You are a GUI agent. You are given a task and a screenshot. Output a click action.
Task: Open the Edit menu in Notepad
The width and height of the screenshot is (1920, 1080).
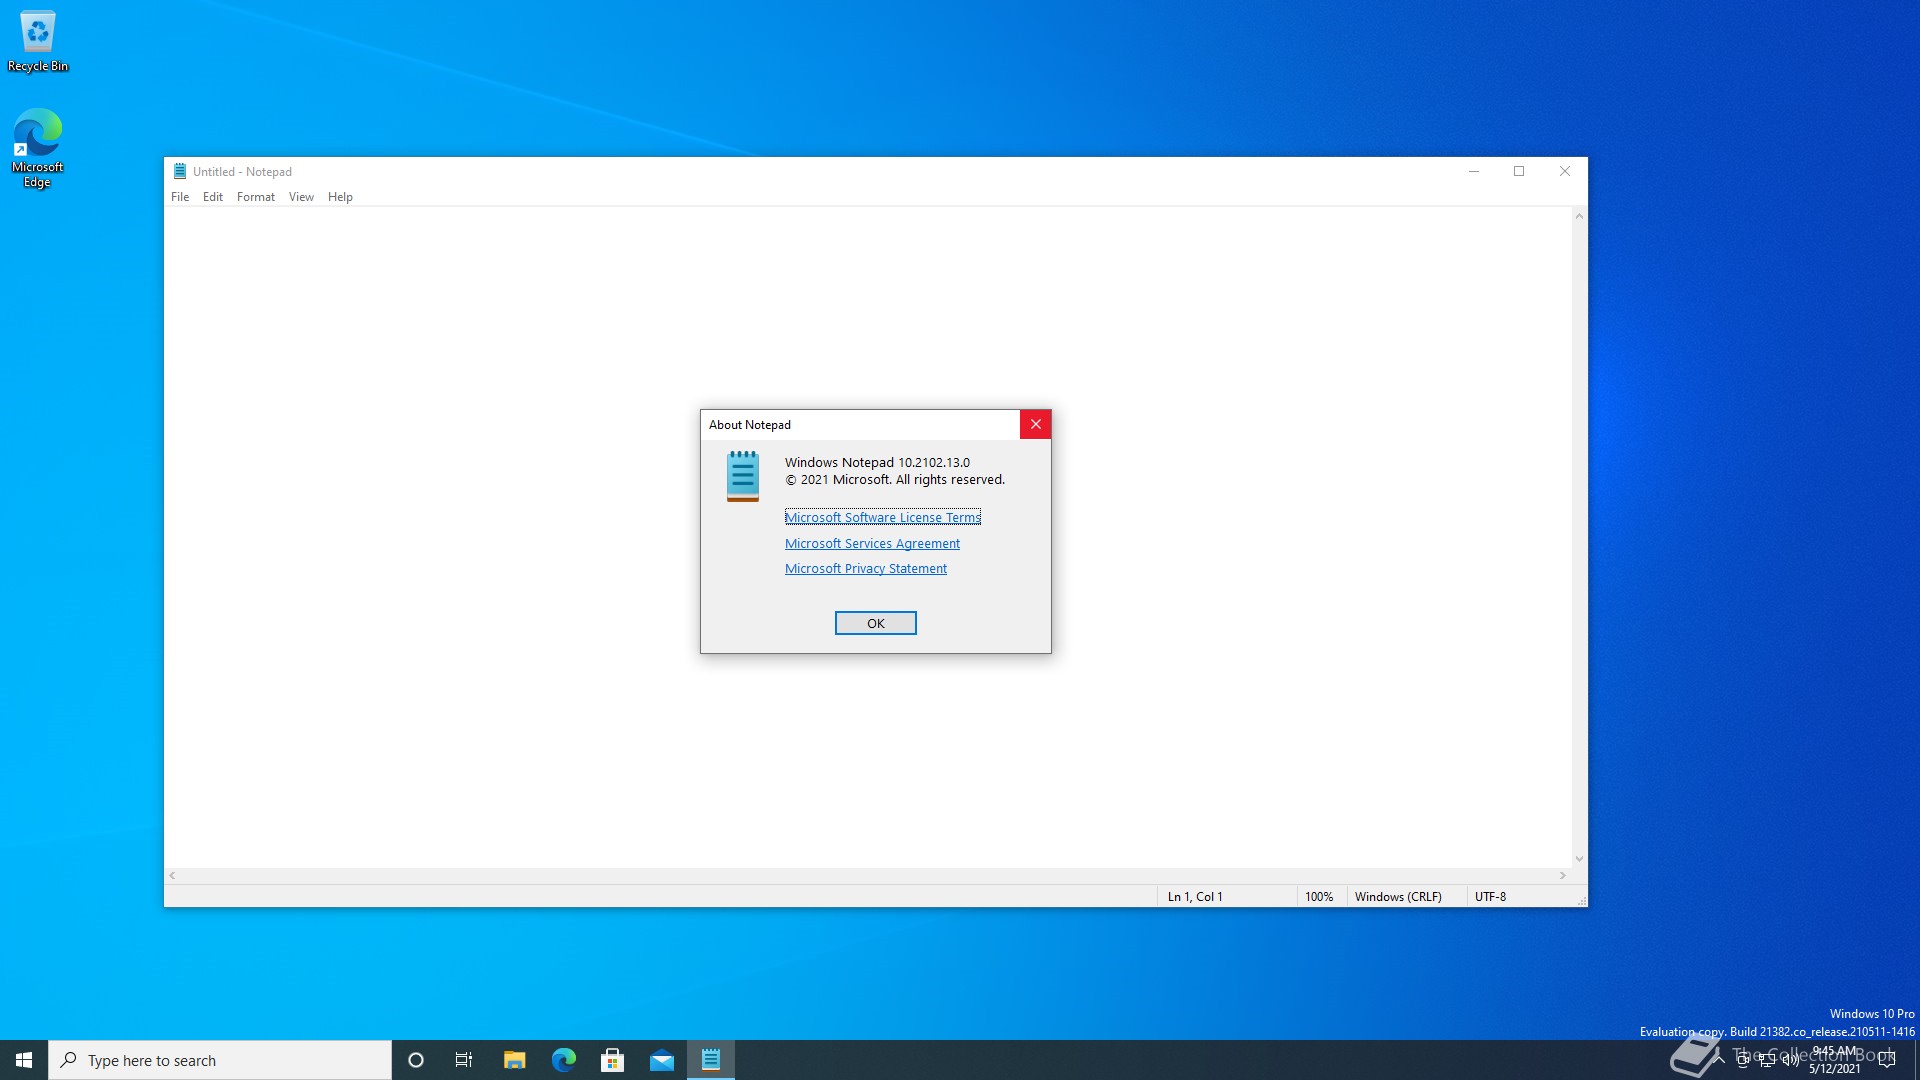pyautogui.click(x=213, y=197)
